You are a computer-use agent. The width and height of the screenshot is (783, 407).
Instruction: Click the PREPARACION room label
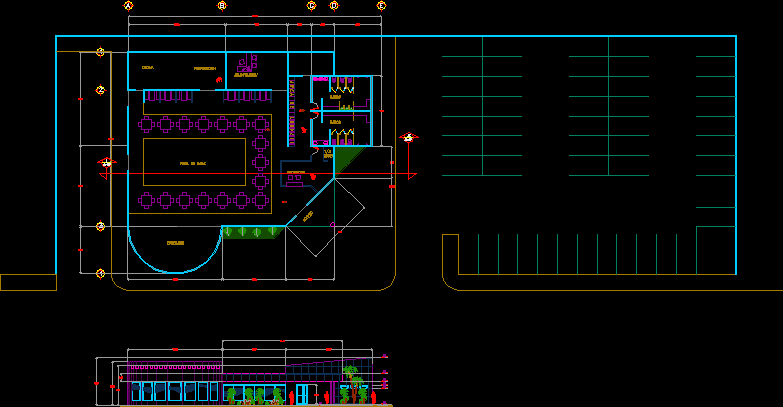(205, 68)
